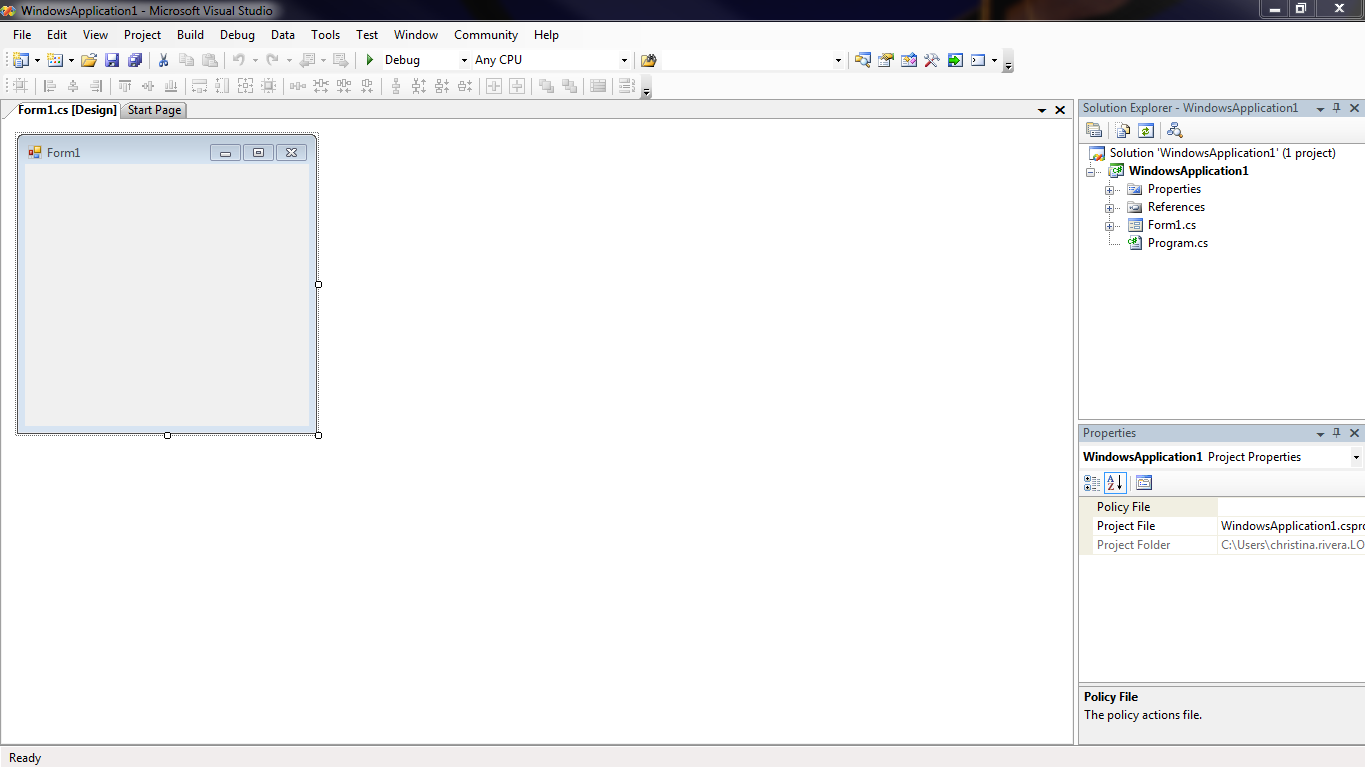Click the New Project toolbar icon
1365x767 pixels.
pyautogui.click(x=21, y=60)
